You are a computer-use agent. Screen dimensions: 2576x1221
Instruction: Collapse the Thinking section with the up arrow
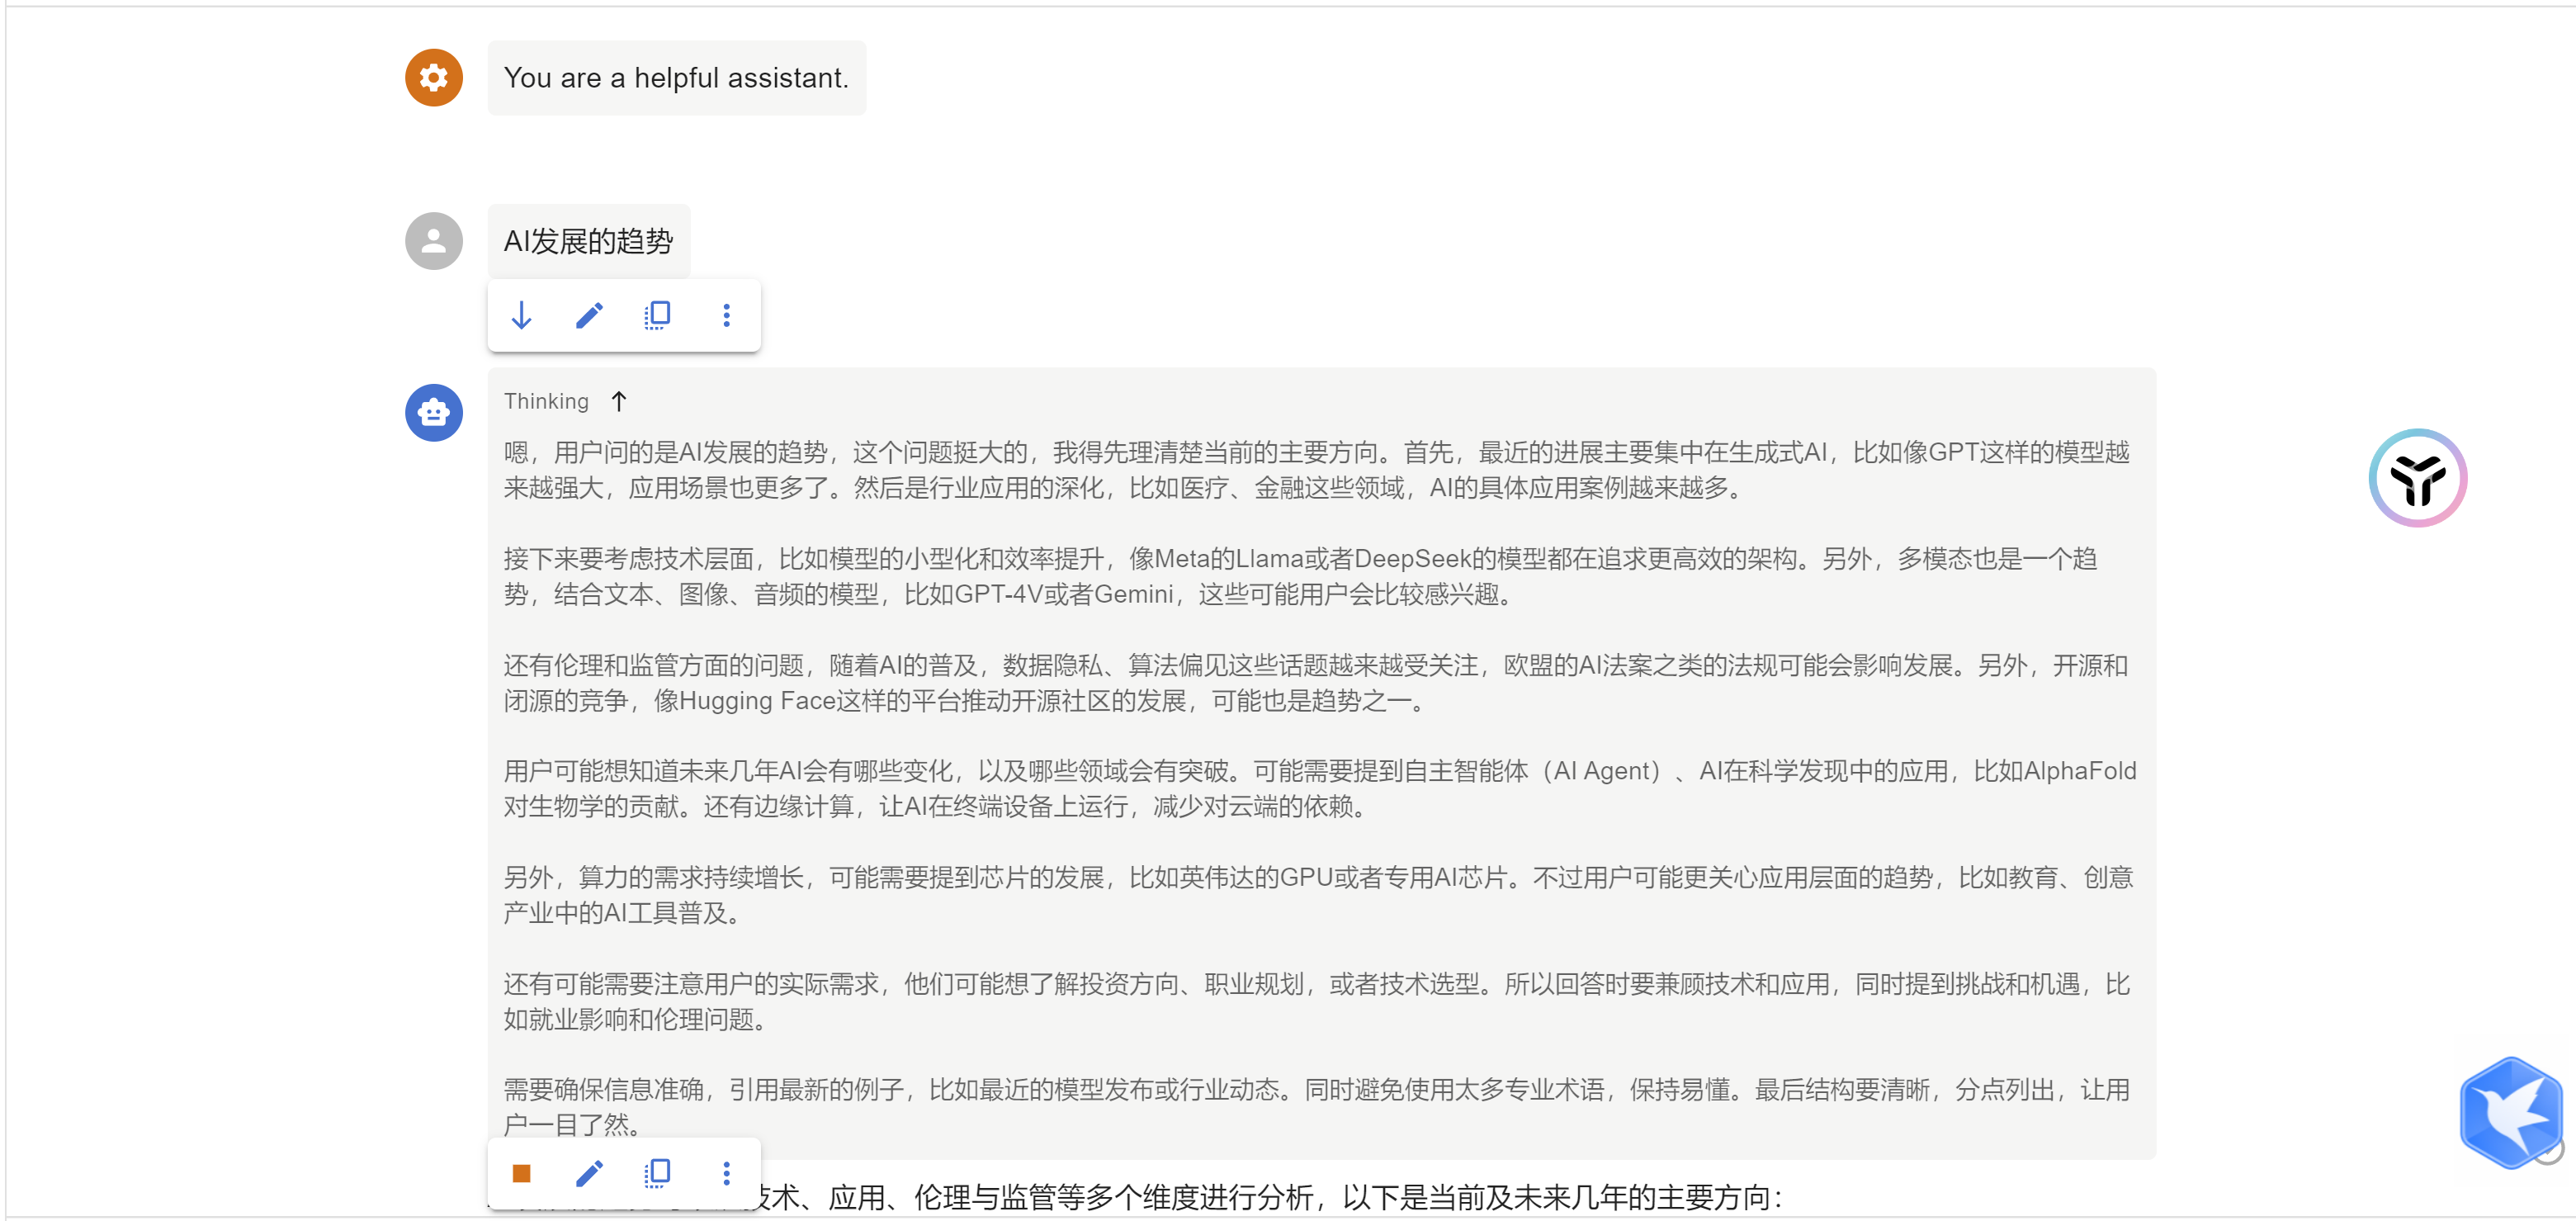(619, 401)
